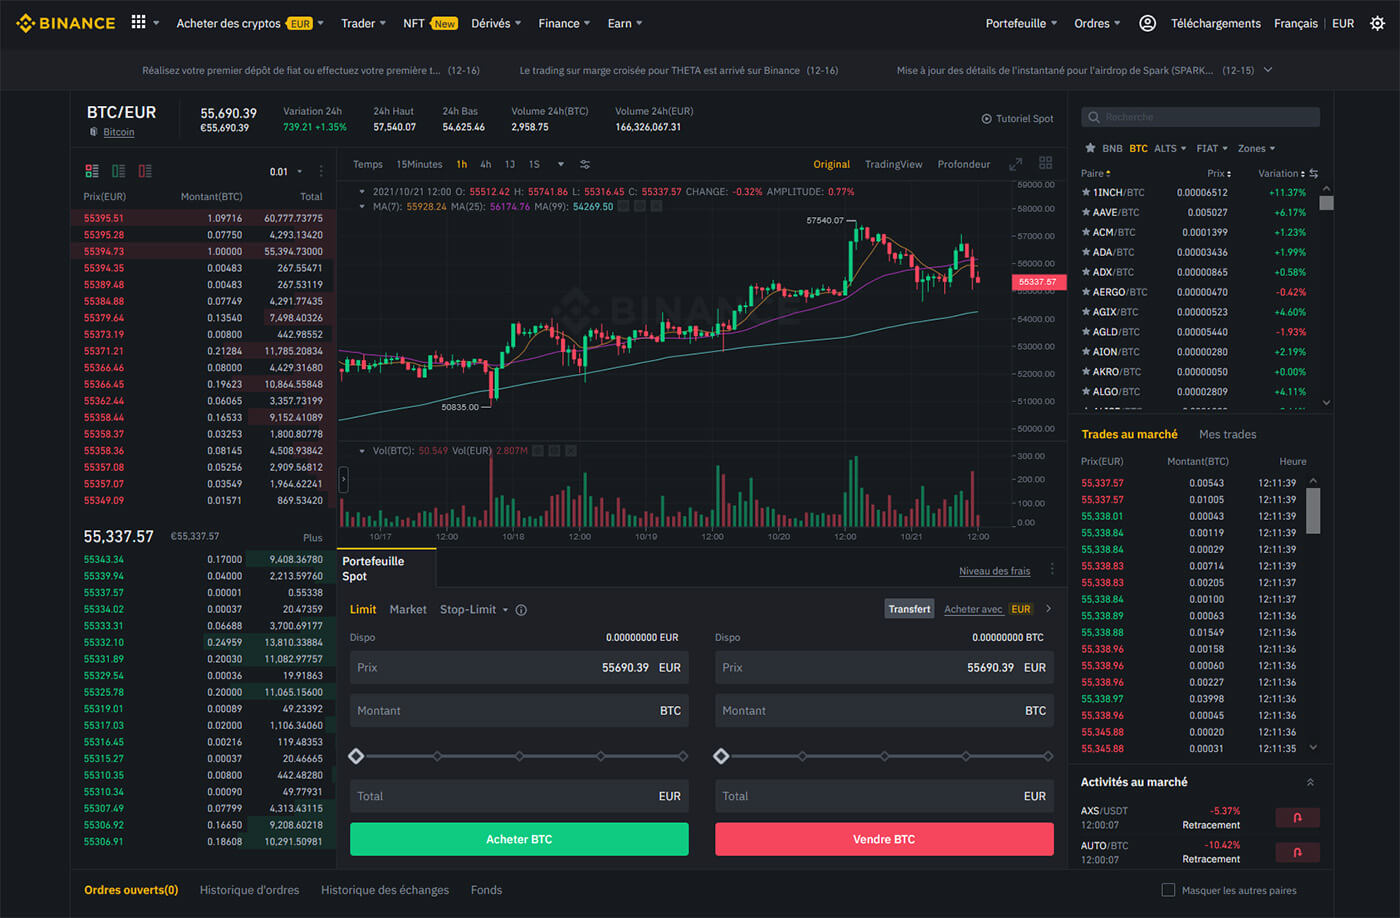This screenshot has height=918, width=1400.
Task: Favorite the ALGO/BTC pair star
Action: click(x=1086, y=392)
